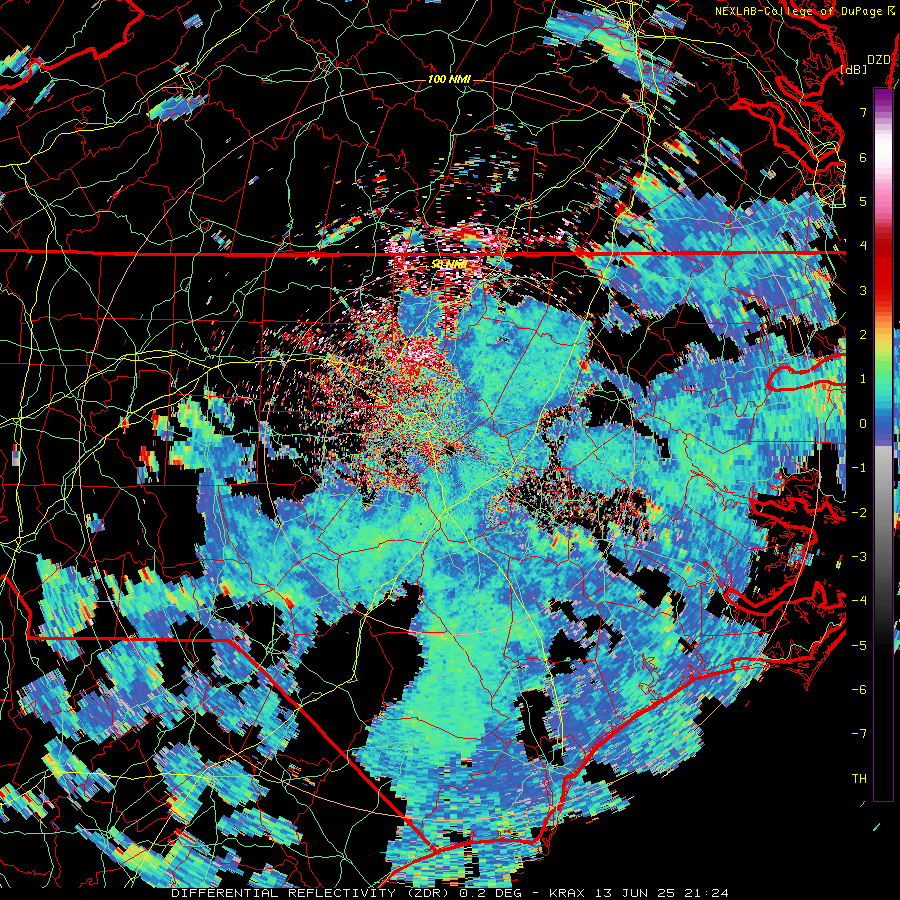Click the 50 NMI range ring label
The width and height of the screenshot is (900, 900).
tap(449, 265)
